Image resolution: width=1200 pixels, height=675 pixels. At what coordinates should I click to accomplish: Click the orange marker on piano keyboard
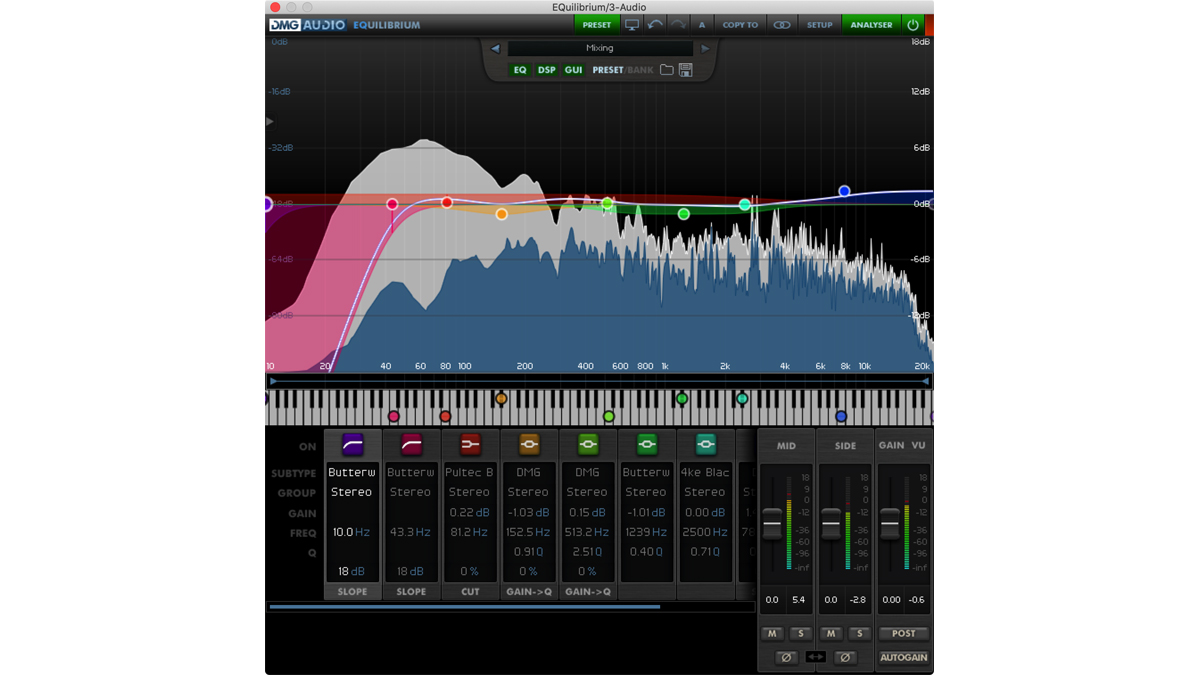501,399
